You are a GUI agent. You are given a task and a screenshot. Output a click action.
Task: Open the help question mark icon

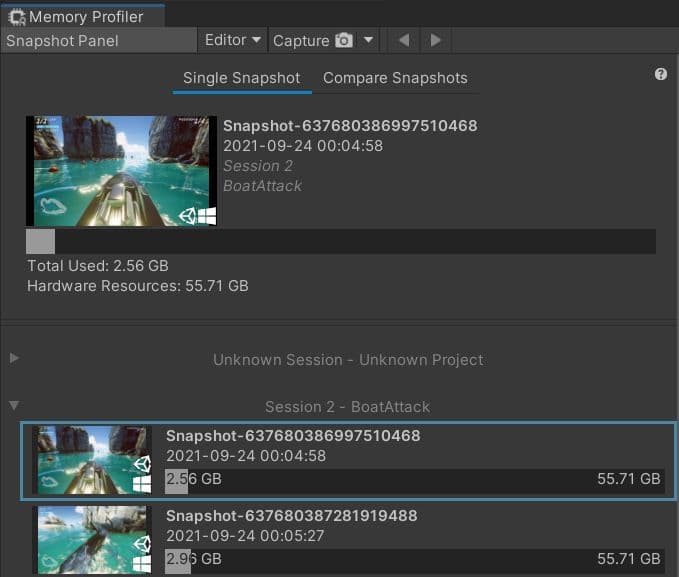click(x=661, y=75)
